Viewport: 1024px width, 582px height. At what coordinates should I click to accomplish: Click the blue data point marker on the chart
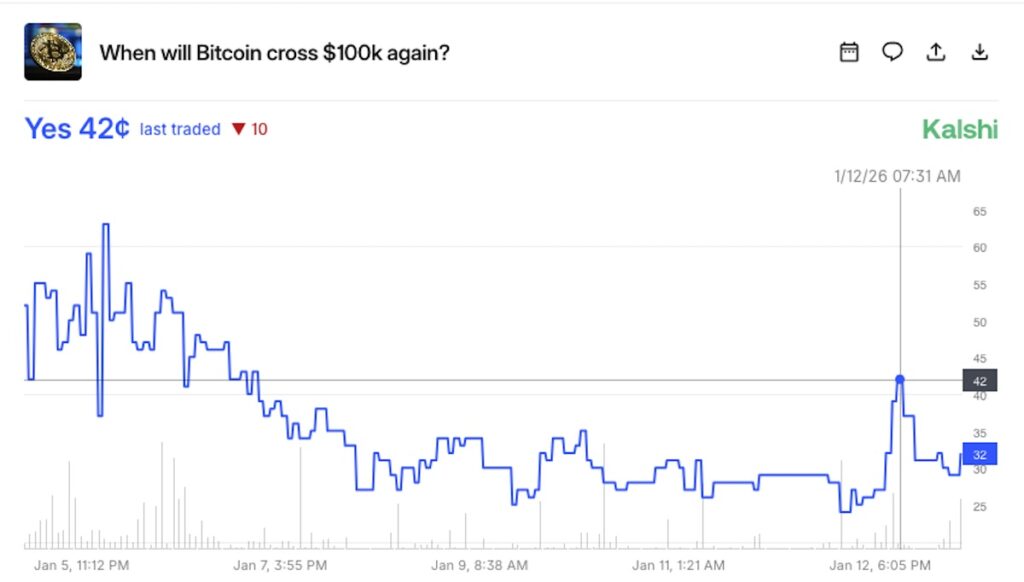[900, 379]
